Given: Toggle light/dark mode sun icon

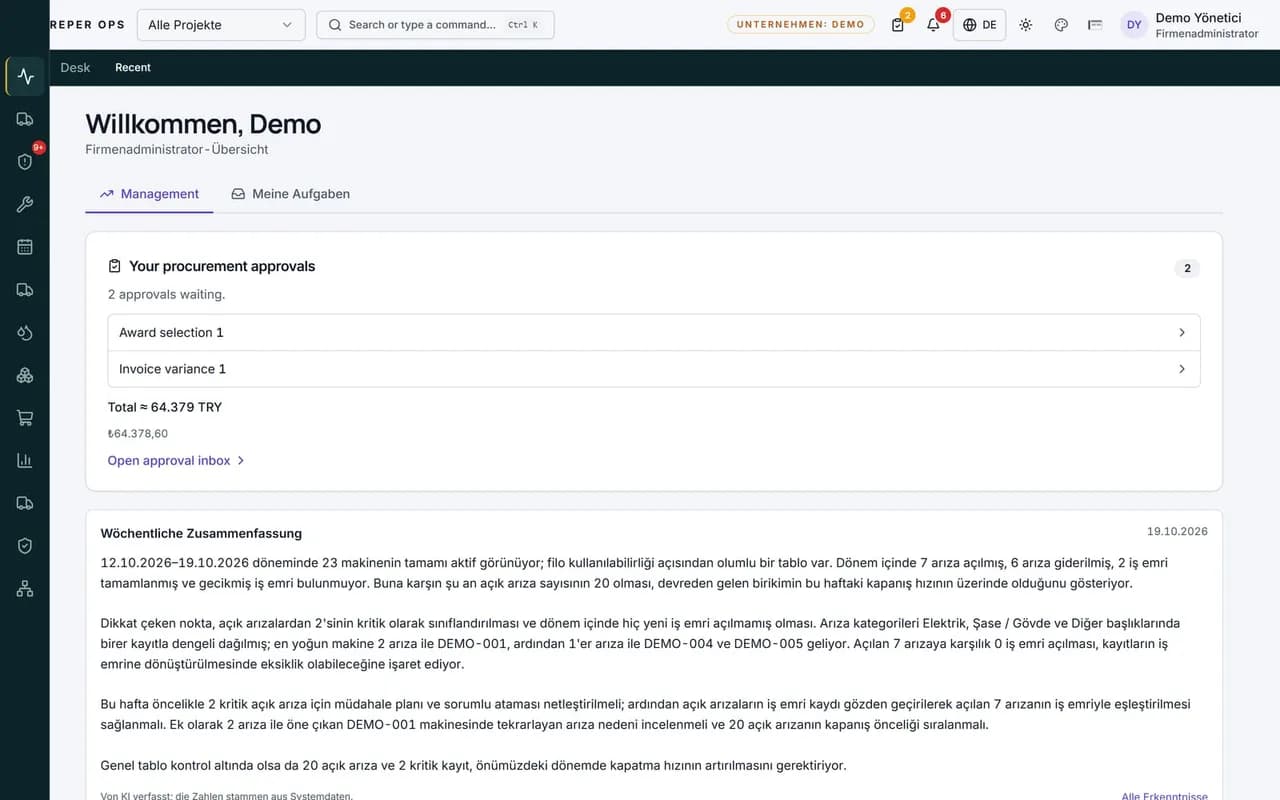Looking at the screenshot, I should click(x=1026, y=25).
